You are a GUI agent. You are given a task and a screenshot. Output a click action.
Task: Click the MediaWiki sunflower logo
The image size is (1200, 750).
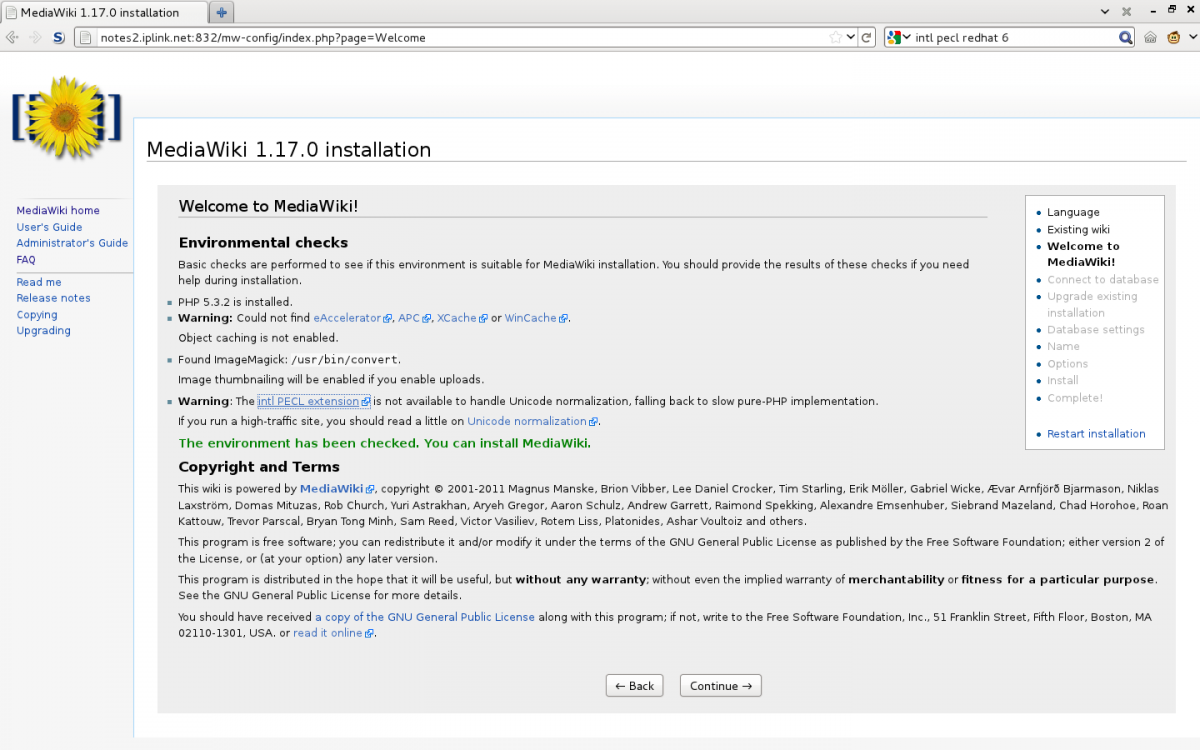pyautogui.click(x=66, y=115)
